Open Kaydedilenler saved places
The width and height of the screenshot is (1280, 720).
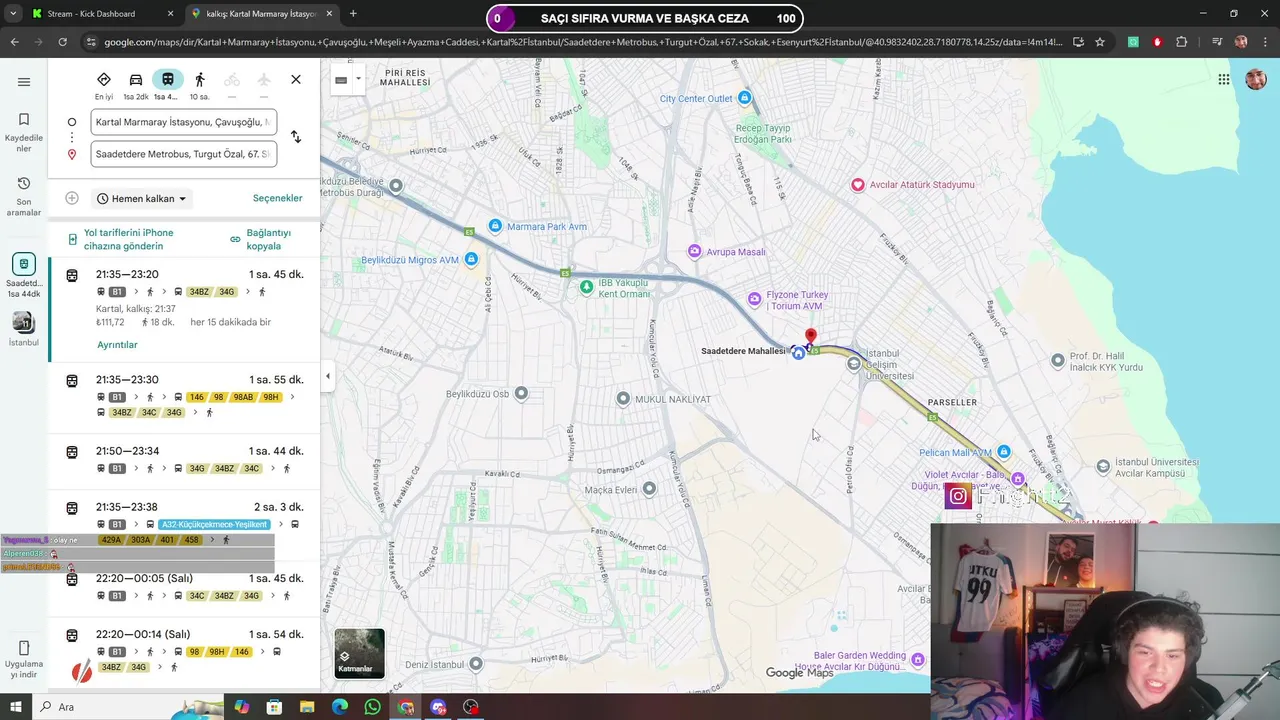point(24,133)
